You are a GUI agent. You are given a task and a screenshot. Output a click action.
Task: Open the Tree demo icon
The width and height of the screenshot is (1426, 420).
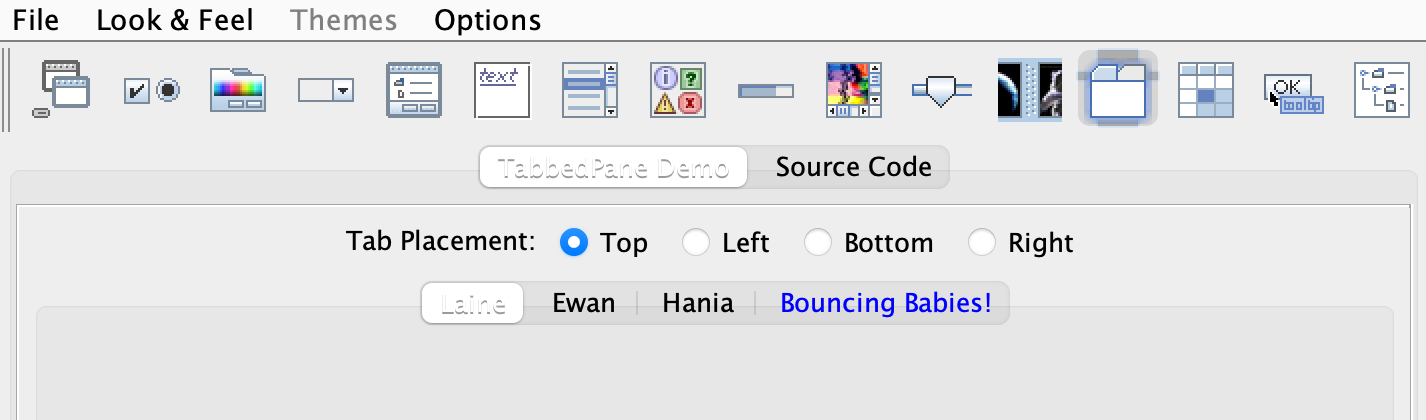[x=1381, y=91]
